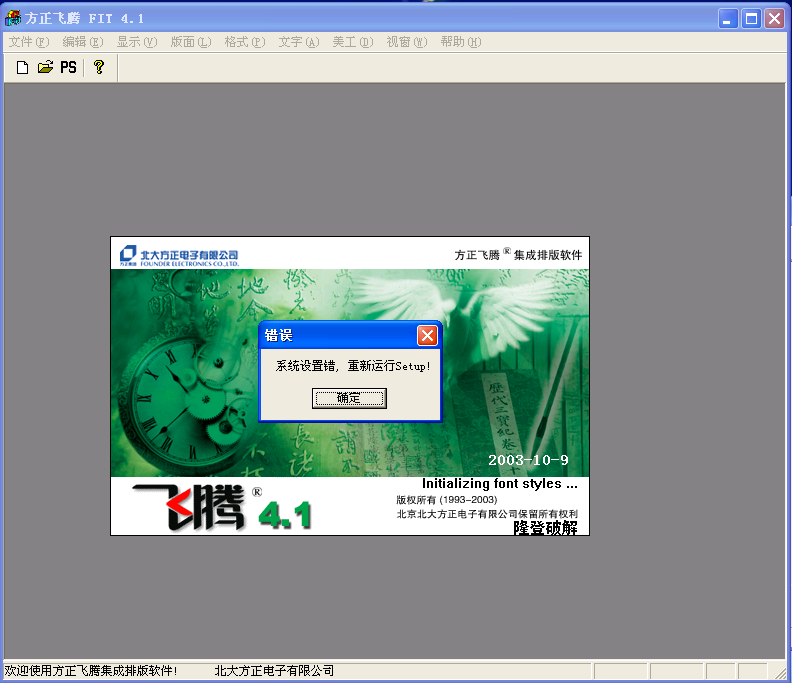The height and width of the screenshot is (683, 792).
Task: Open the 帮助(H) menu
Action: point(461,42)
